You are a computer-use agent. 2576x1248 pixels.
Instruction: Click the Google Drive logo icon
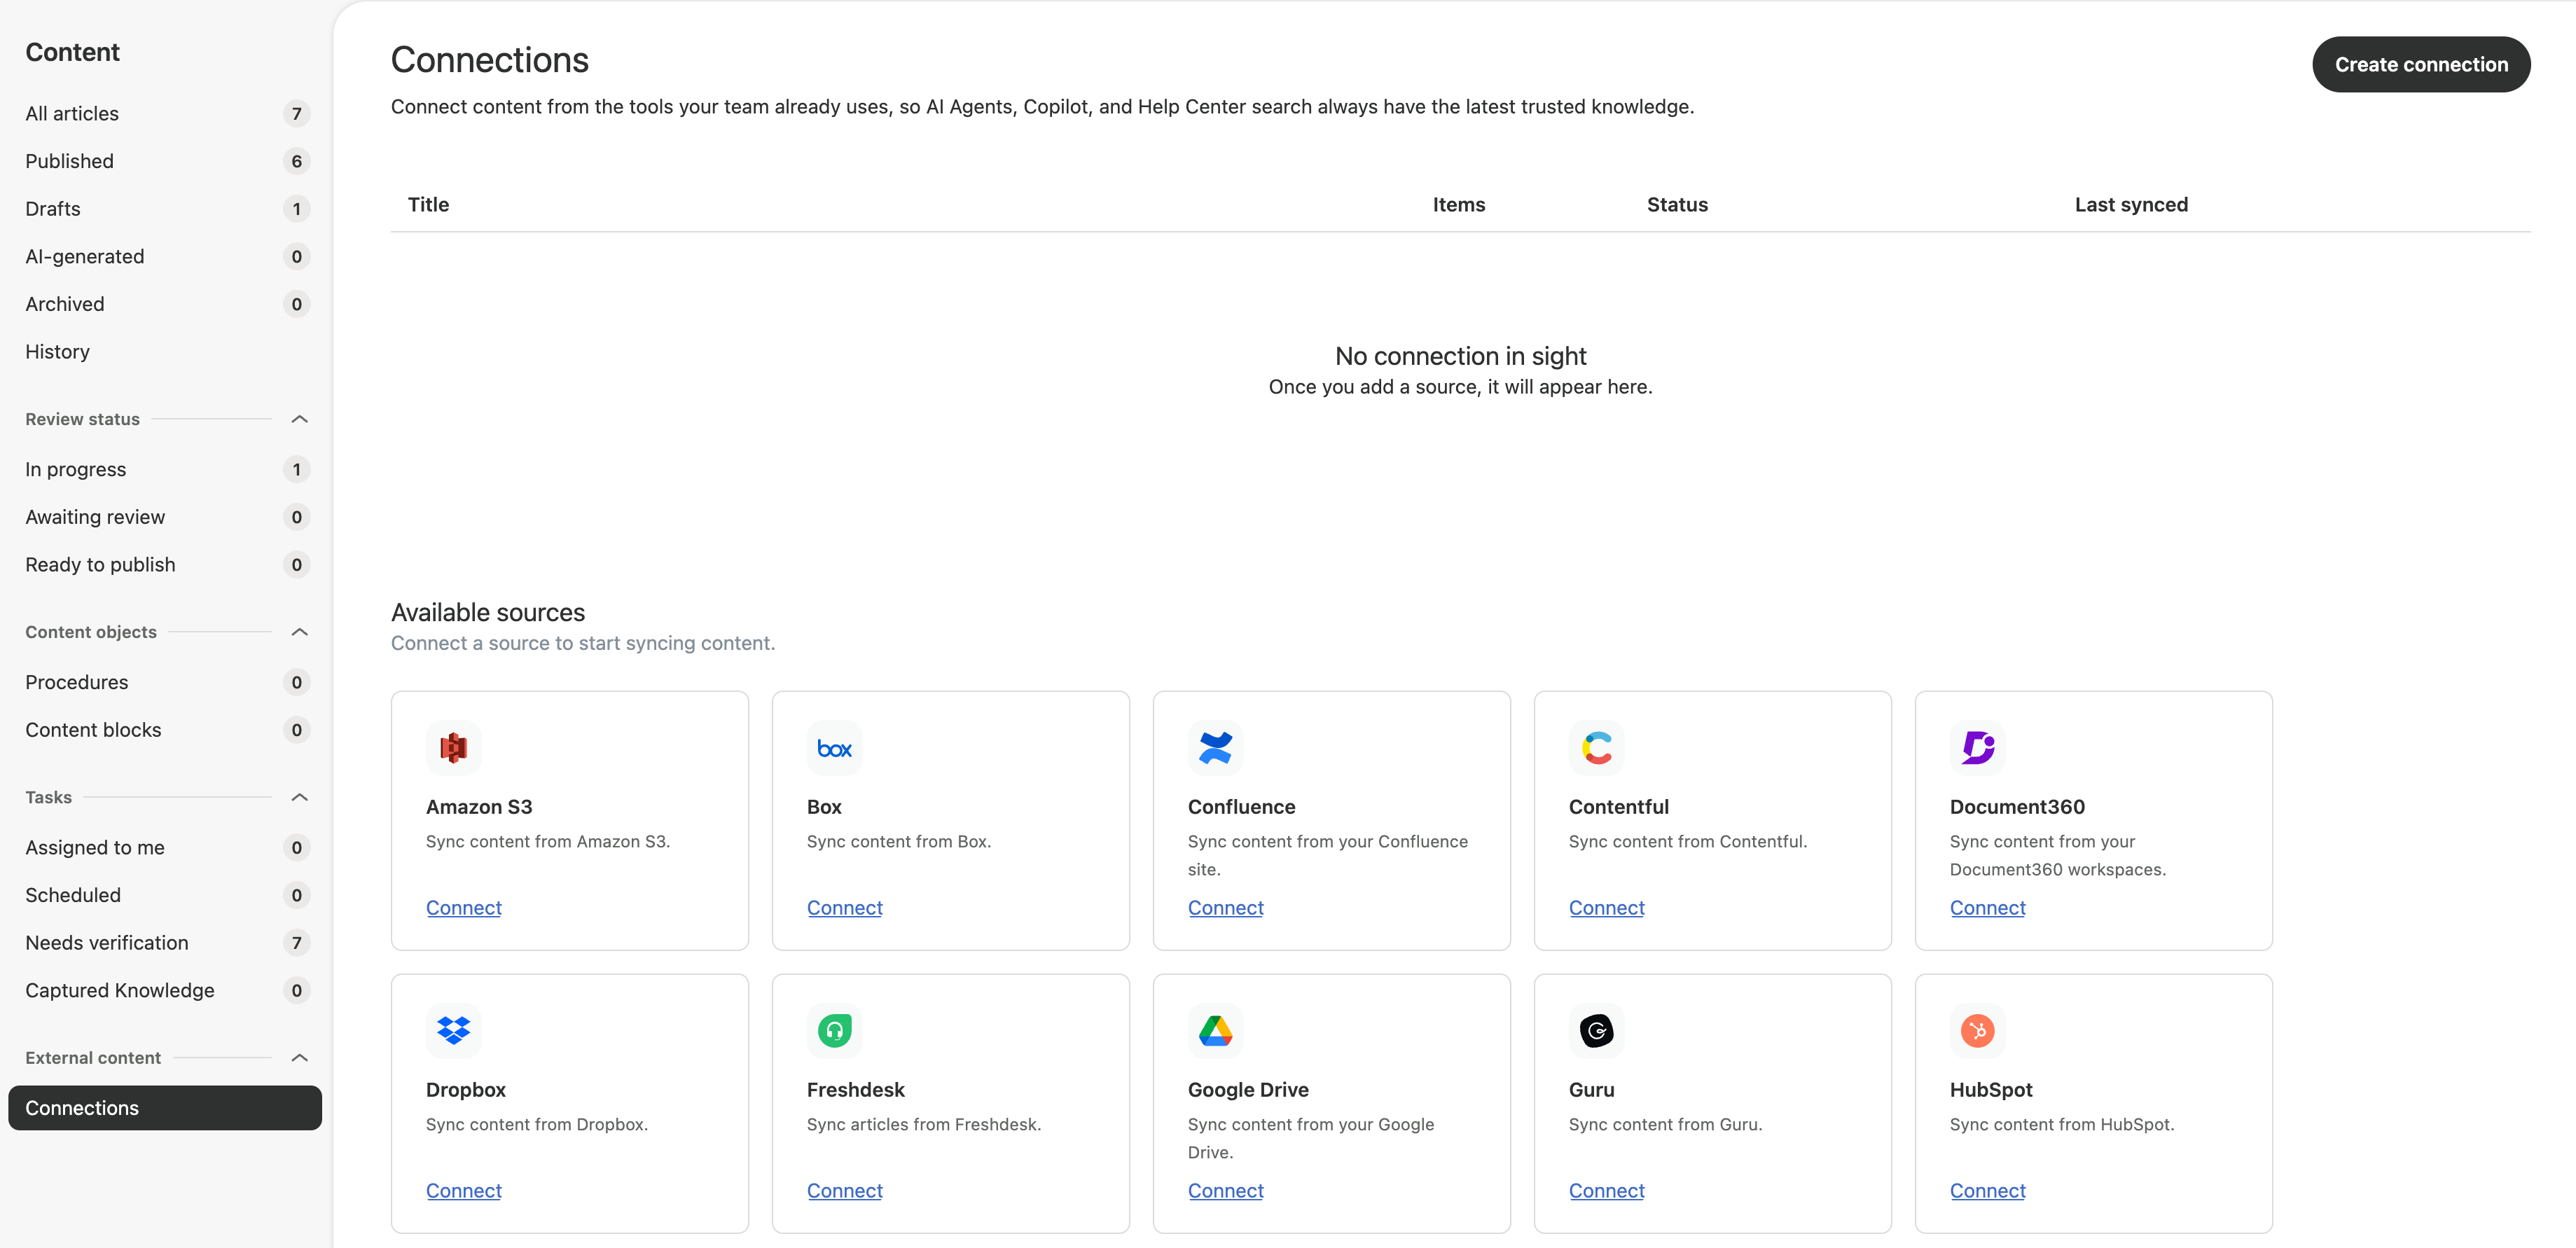[x=1215, y=1030]
